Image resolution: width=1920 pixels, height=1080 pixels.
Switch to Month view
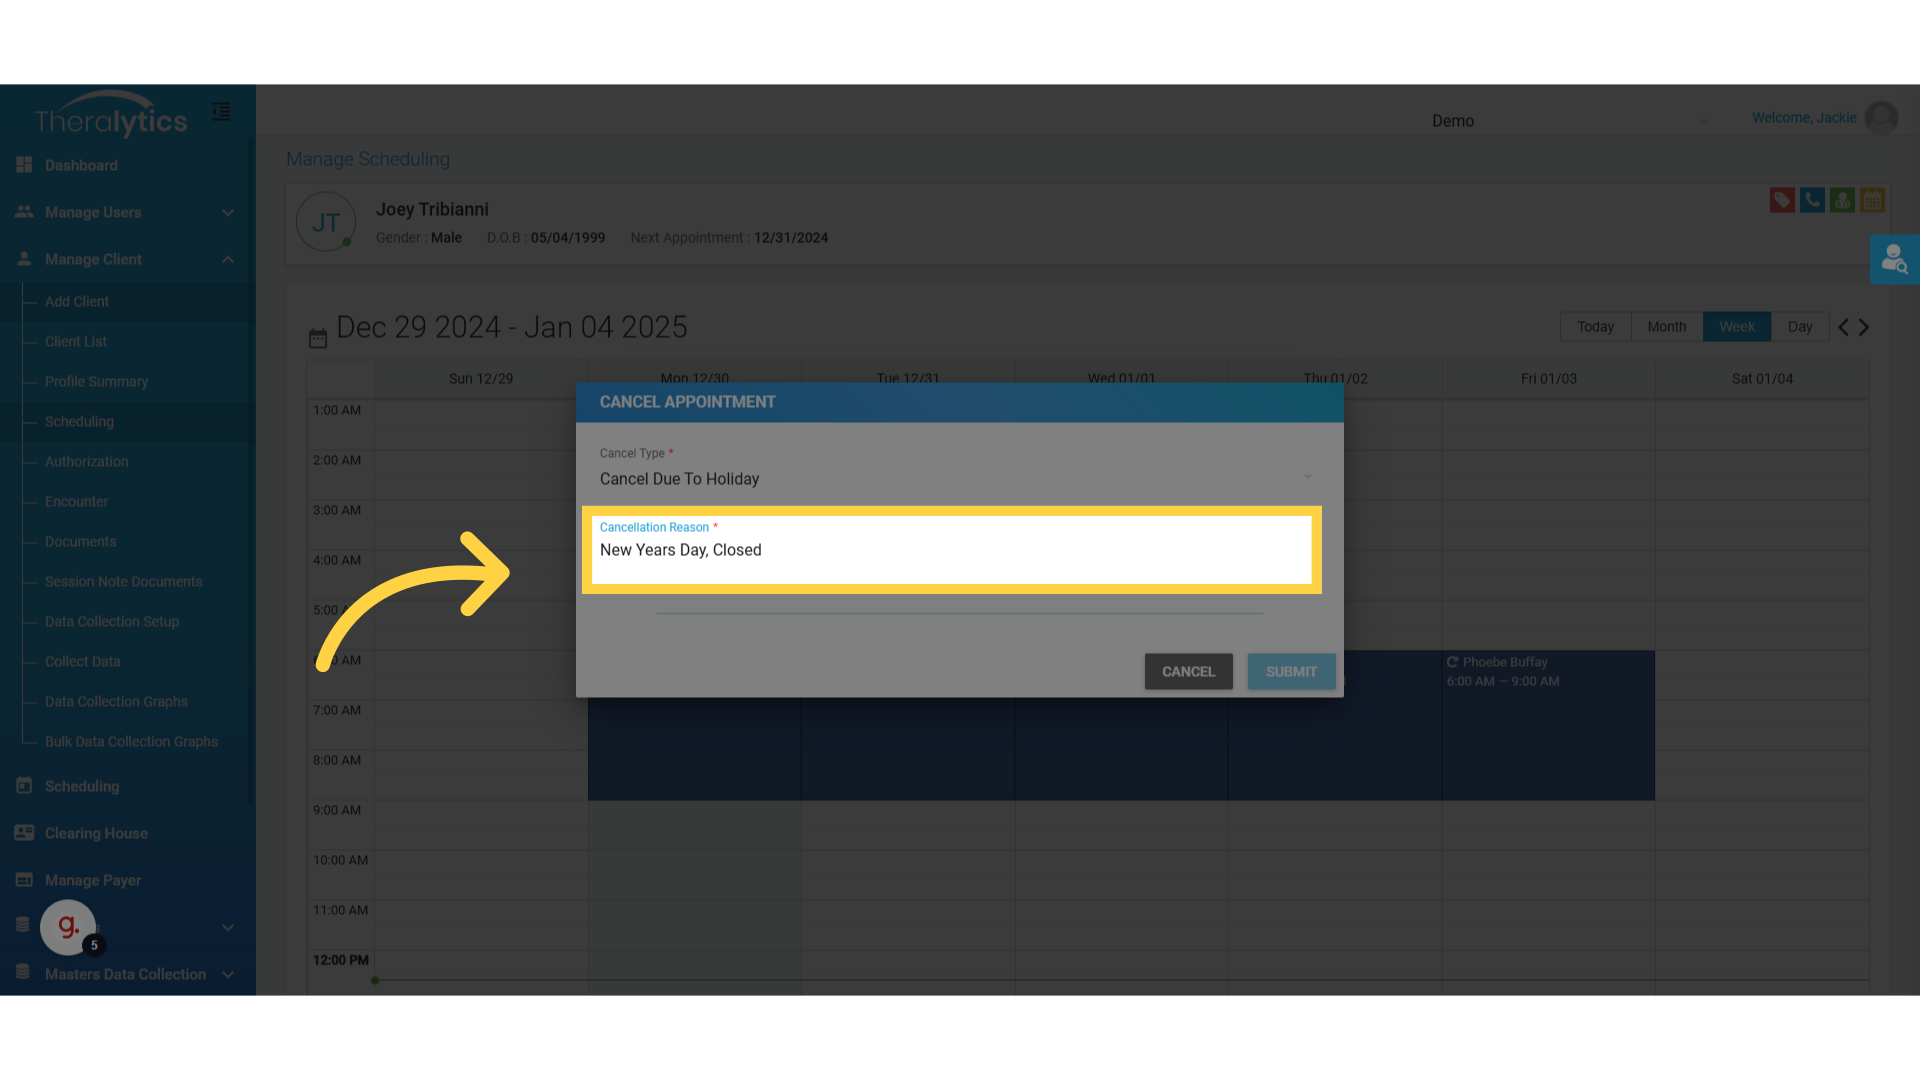pyautogui.click(x=1666, y=327)
